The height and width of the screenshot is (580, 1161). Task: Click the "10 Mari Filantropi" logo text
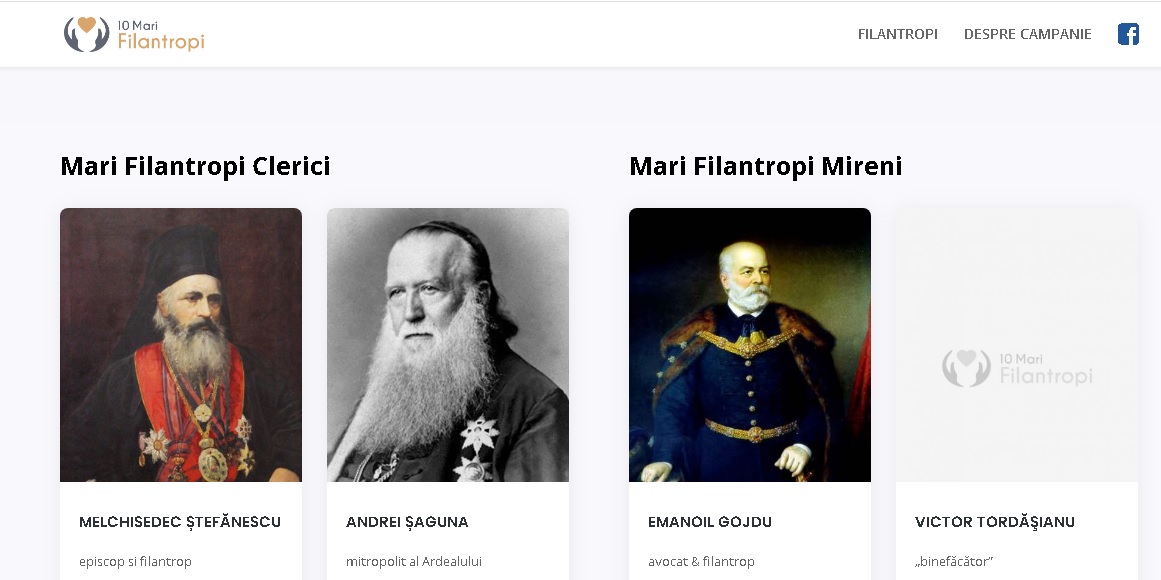(x=160, y=34)
